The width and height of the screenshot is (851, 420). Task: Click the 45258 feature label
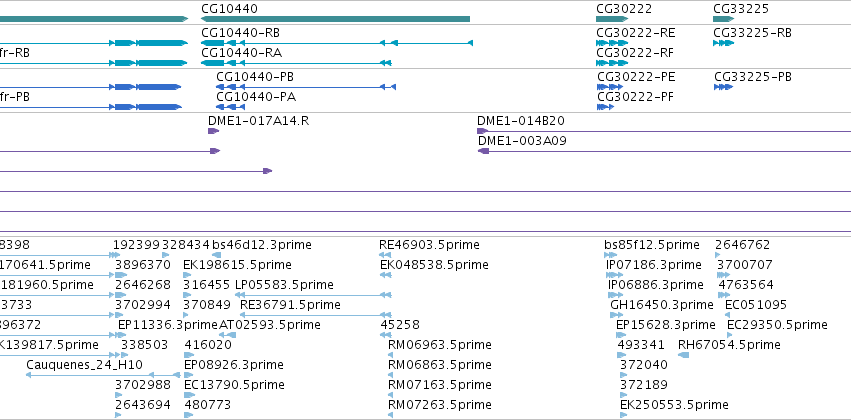400,326
